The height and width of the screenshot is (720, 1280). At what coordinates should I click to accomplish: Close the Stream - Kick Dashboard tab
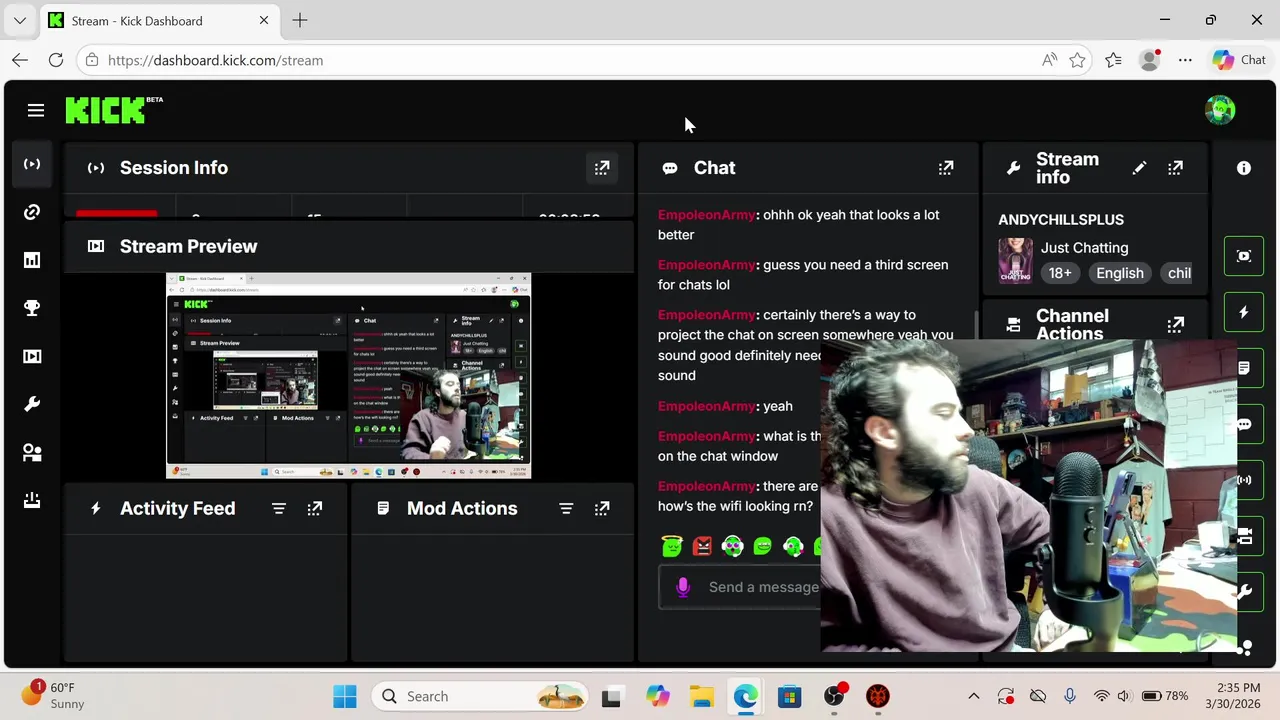264,20
